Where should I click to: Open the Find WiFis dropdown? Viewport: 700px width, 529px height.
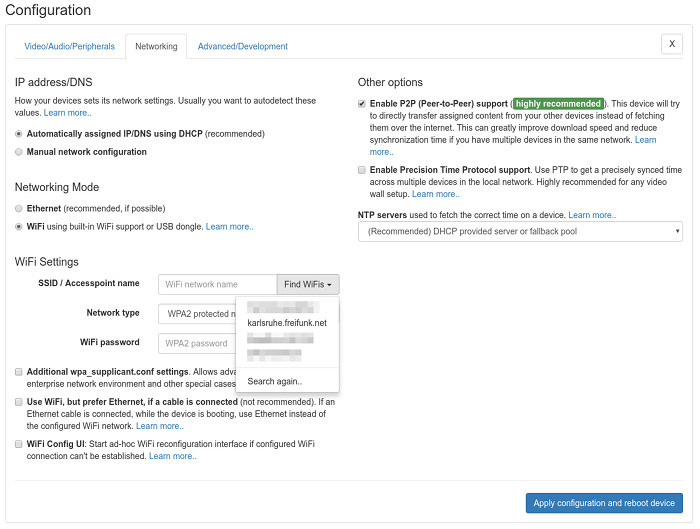coord(309,285)
